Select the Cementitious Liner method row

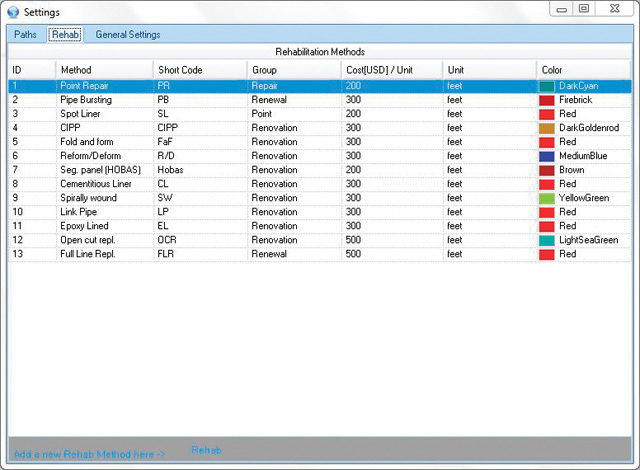click(95, 185)
